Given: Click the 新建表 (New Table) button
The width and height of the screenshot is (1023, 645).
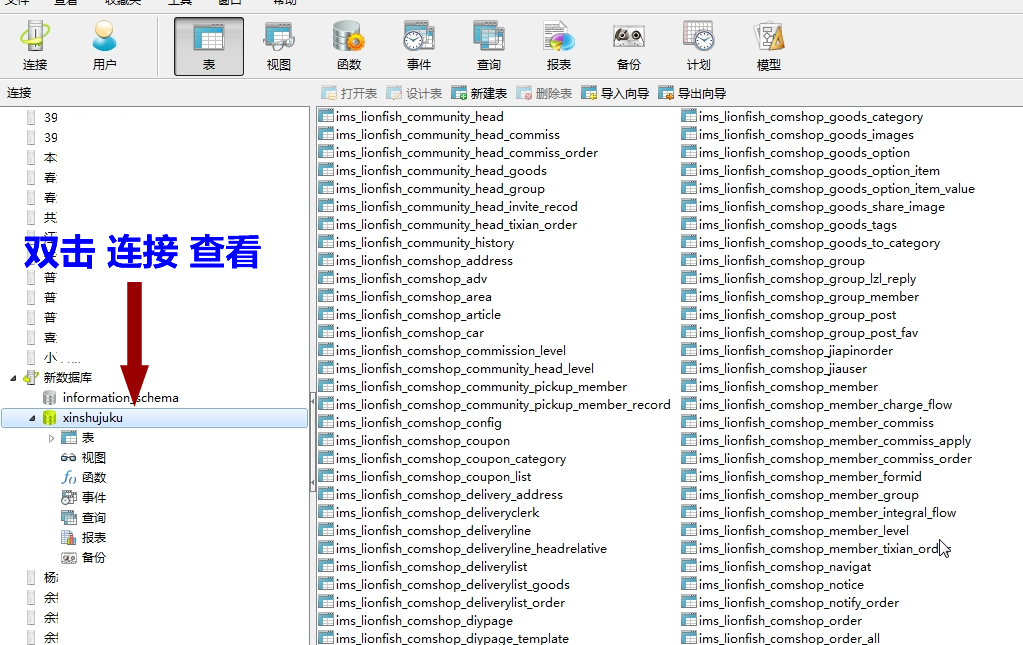Looking at the screenshot, I should coord(479,93).
